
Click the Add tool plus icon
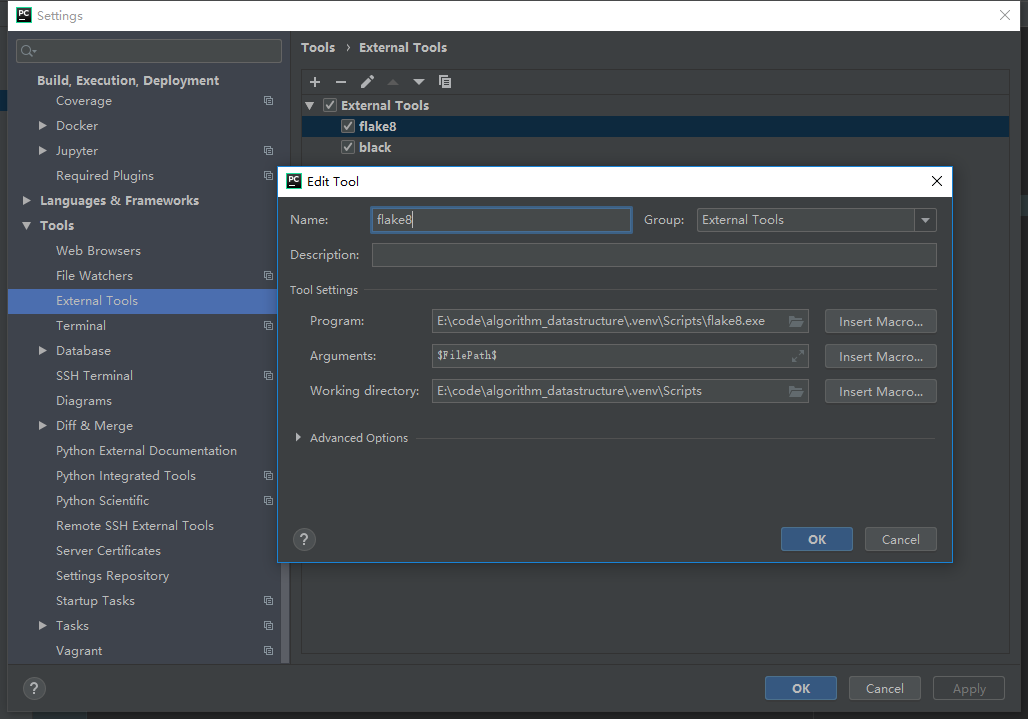(315, 82)
